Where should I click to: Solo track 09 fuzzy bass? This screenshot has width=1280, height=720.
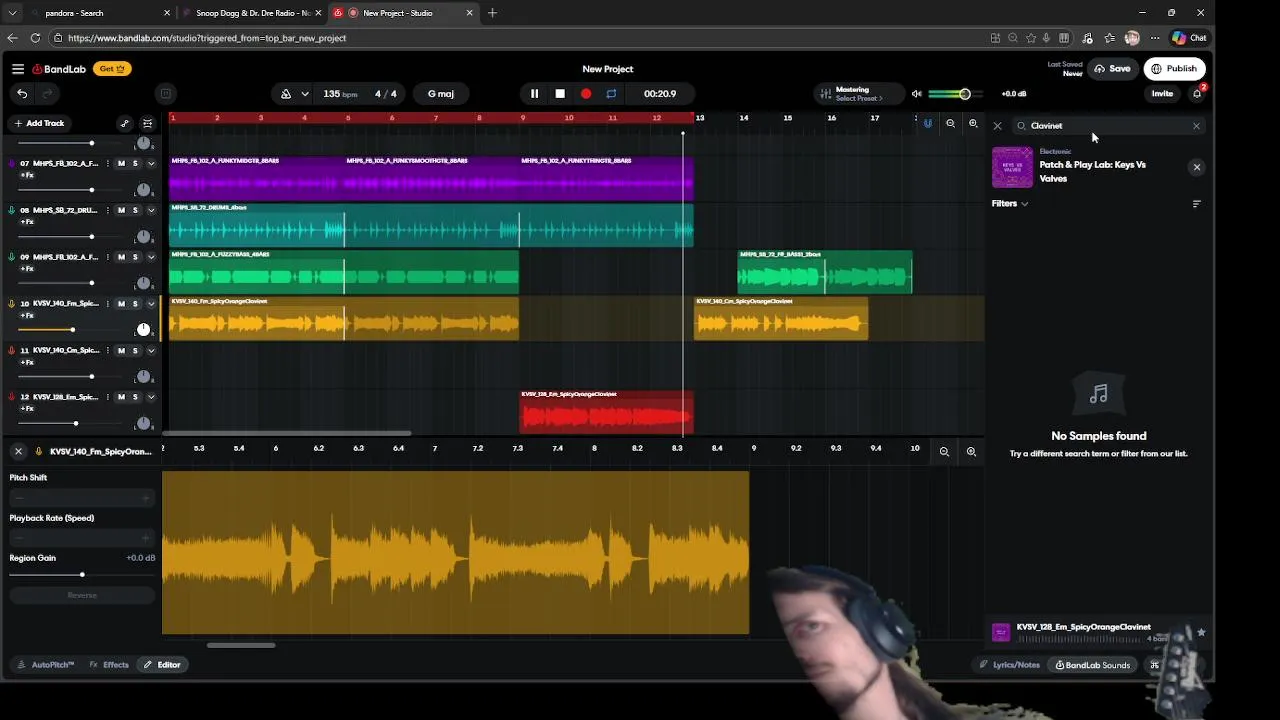[x=135, y=257]
